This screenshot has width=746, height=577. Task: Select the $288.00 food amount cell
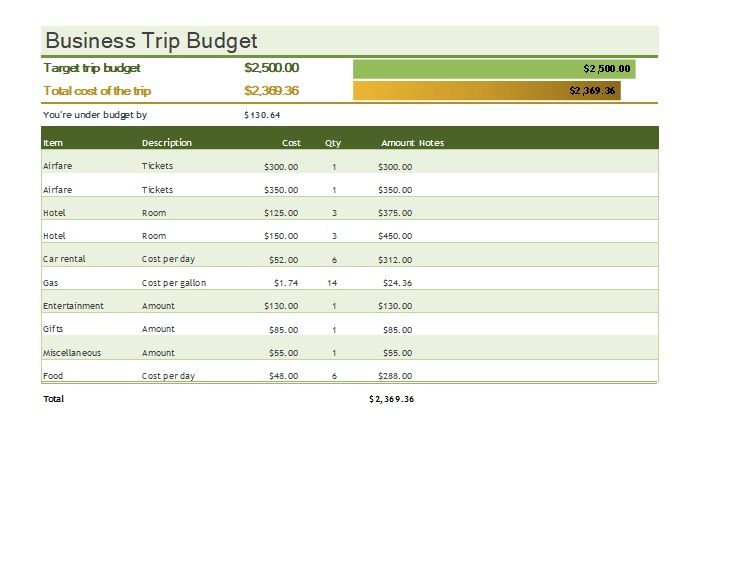point(395,376)
